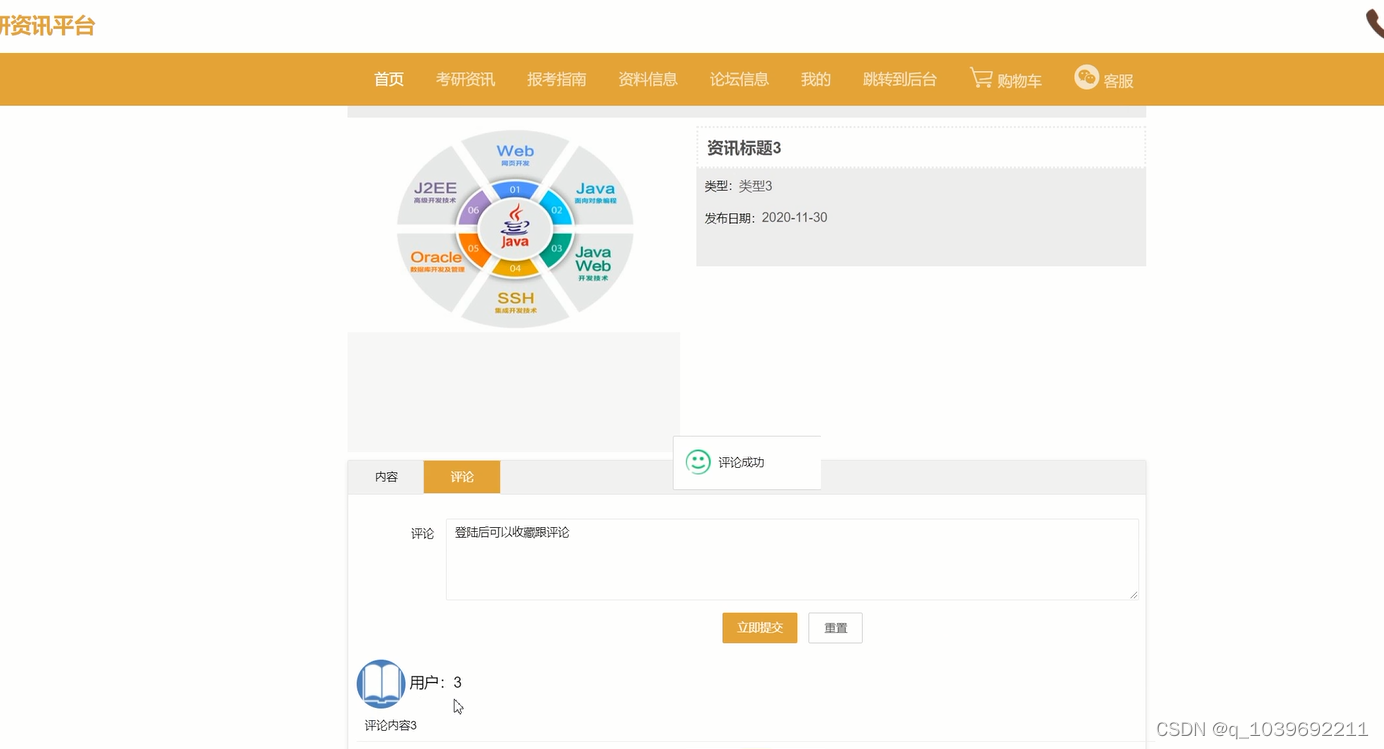Open 报考指南 menu item

pos(557,79)
